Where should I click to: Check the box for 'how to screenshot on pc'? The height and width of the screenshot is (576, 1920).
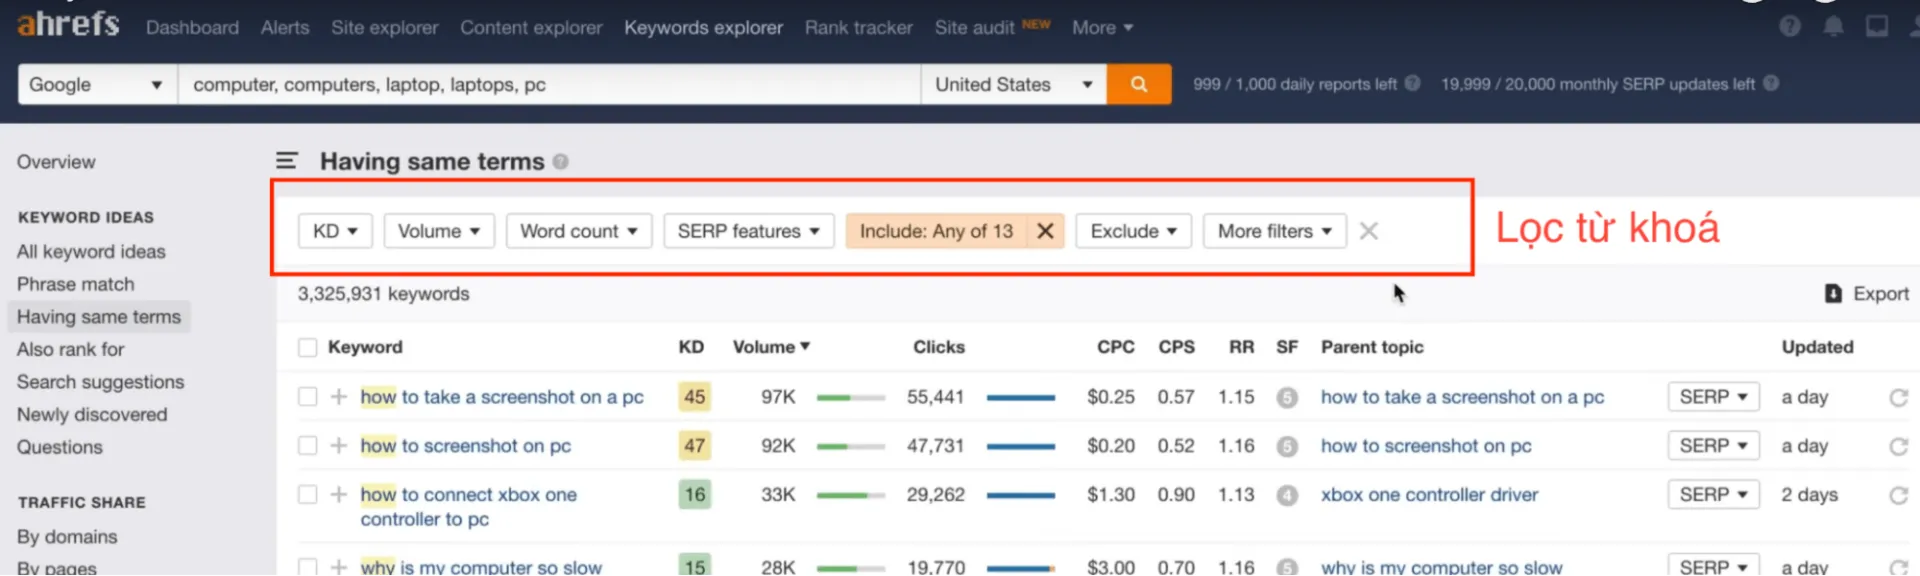tap(307, 446)
